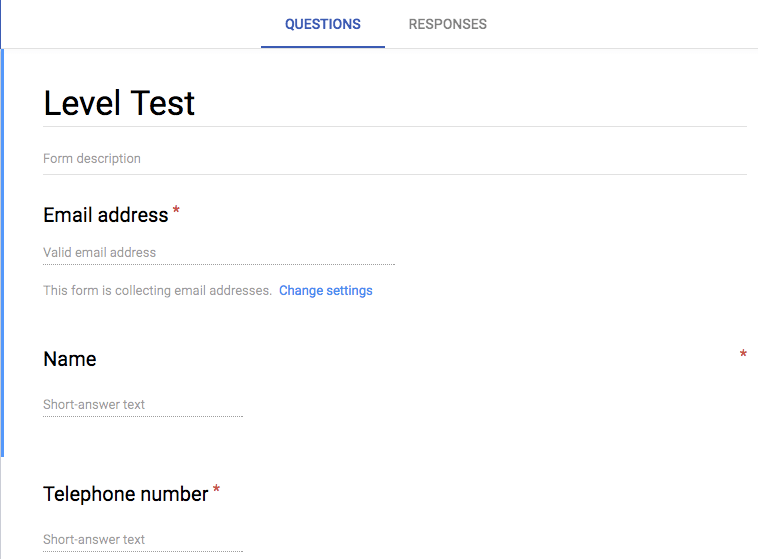Click the divider line under Level Test
The image size is (758, 559).
coord(395,127)
